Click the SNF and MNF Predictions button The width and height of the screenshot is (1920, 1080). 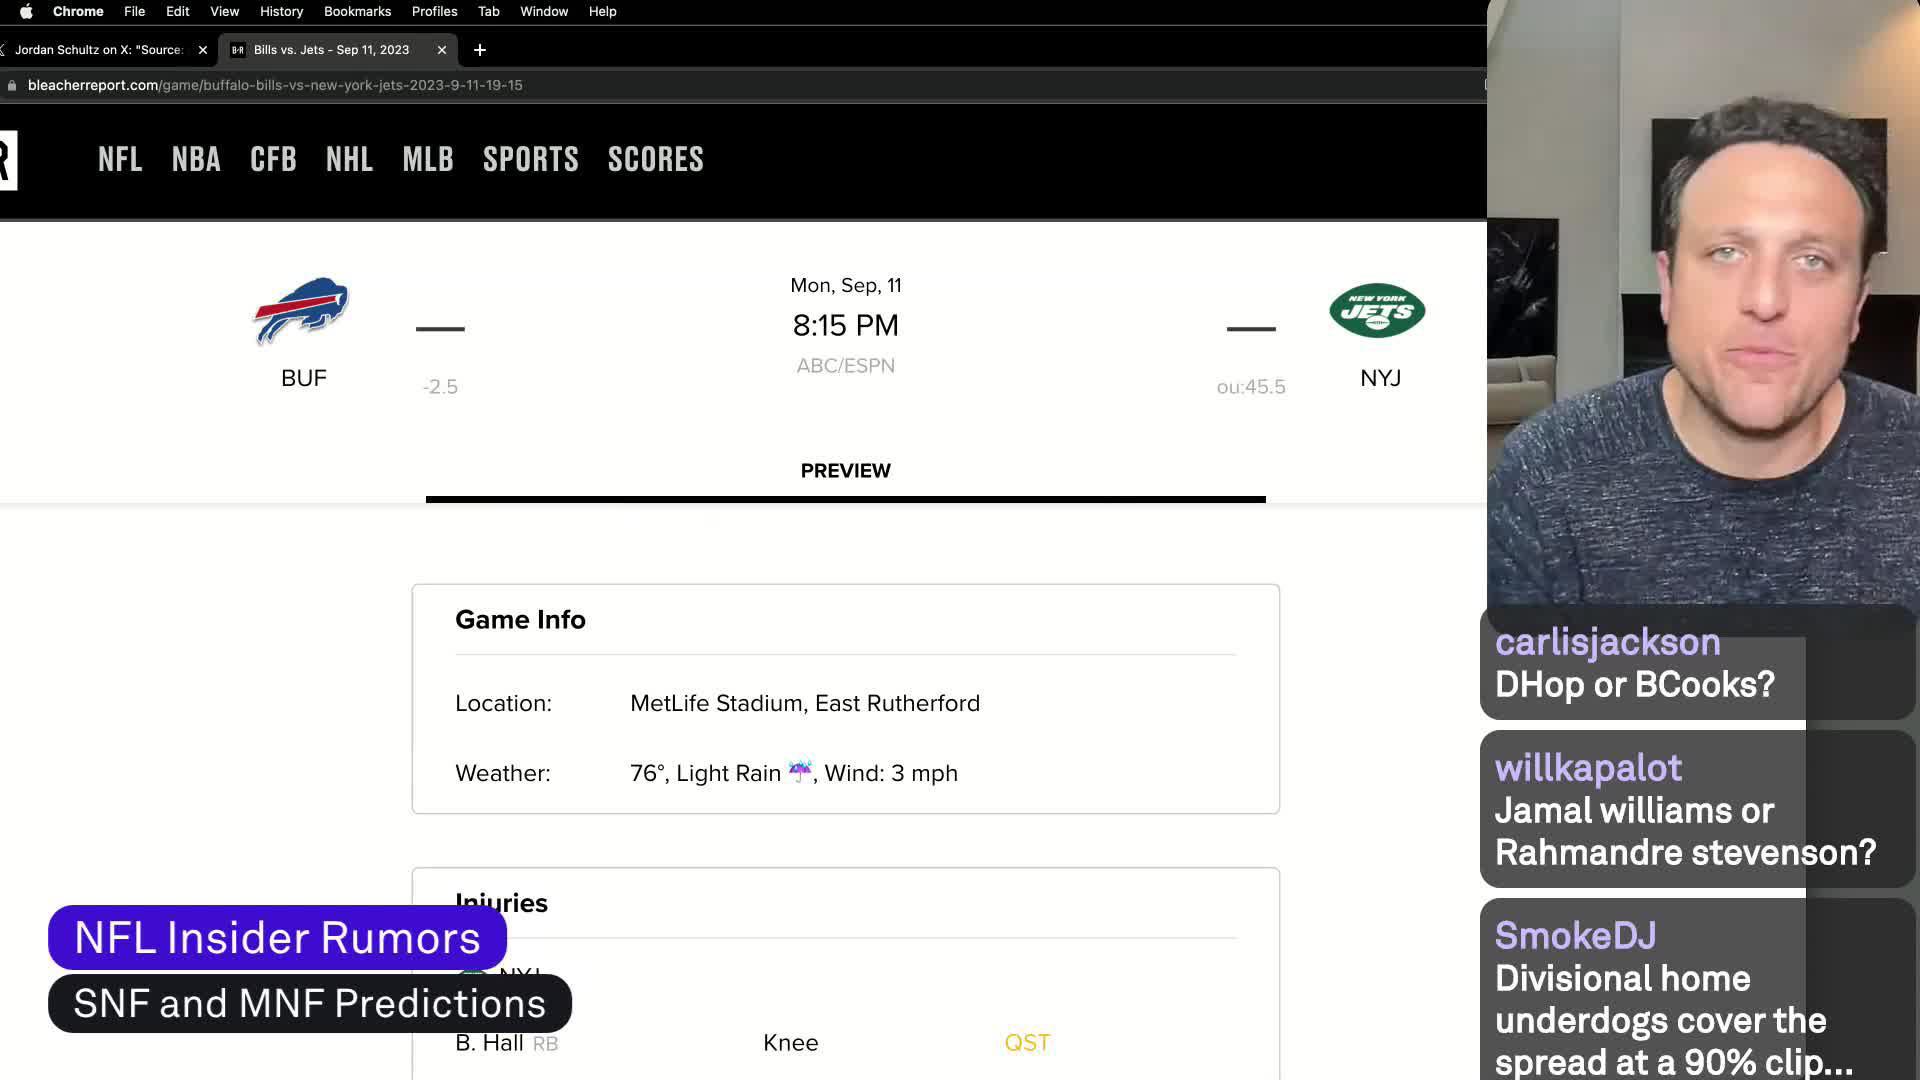coord(310,1004)
